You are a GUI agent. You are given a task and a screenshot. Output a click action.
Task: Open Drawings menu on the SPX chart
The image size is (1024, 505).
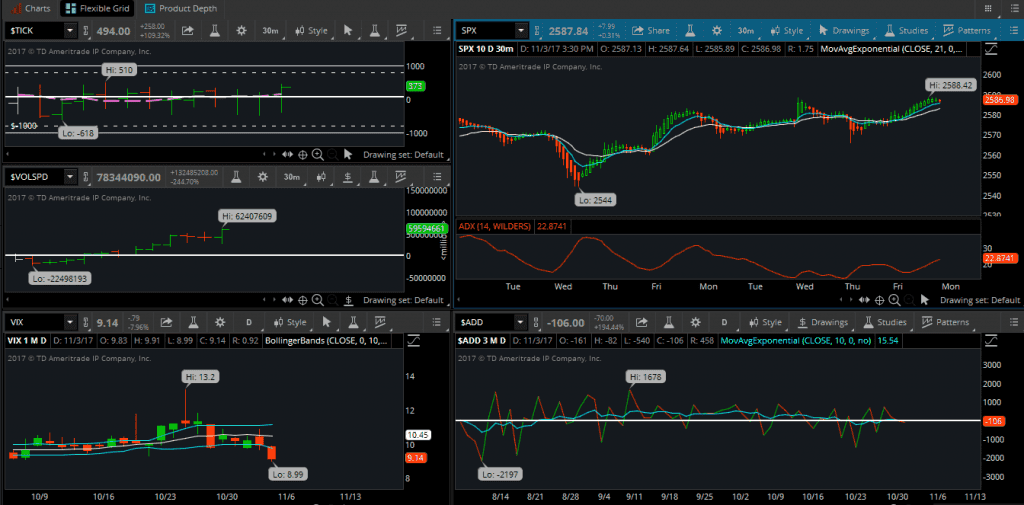click(x=844, y=30)
